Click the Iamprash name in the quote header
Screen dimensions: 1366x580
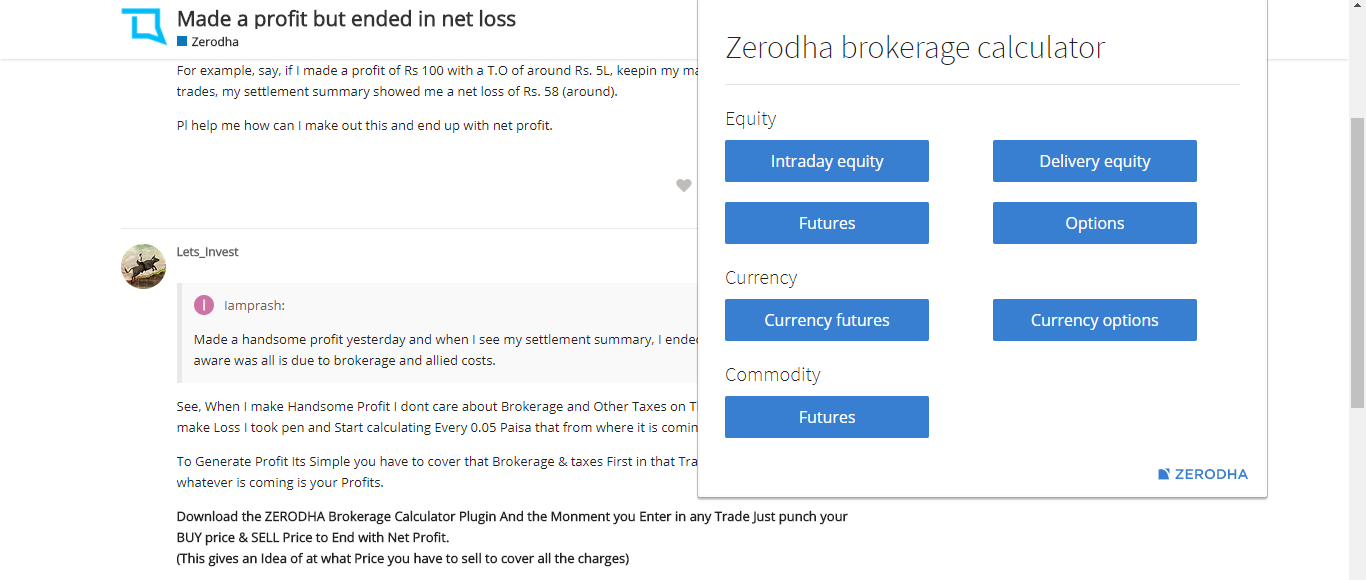(x=254, y=306)
